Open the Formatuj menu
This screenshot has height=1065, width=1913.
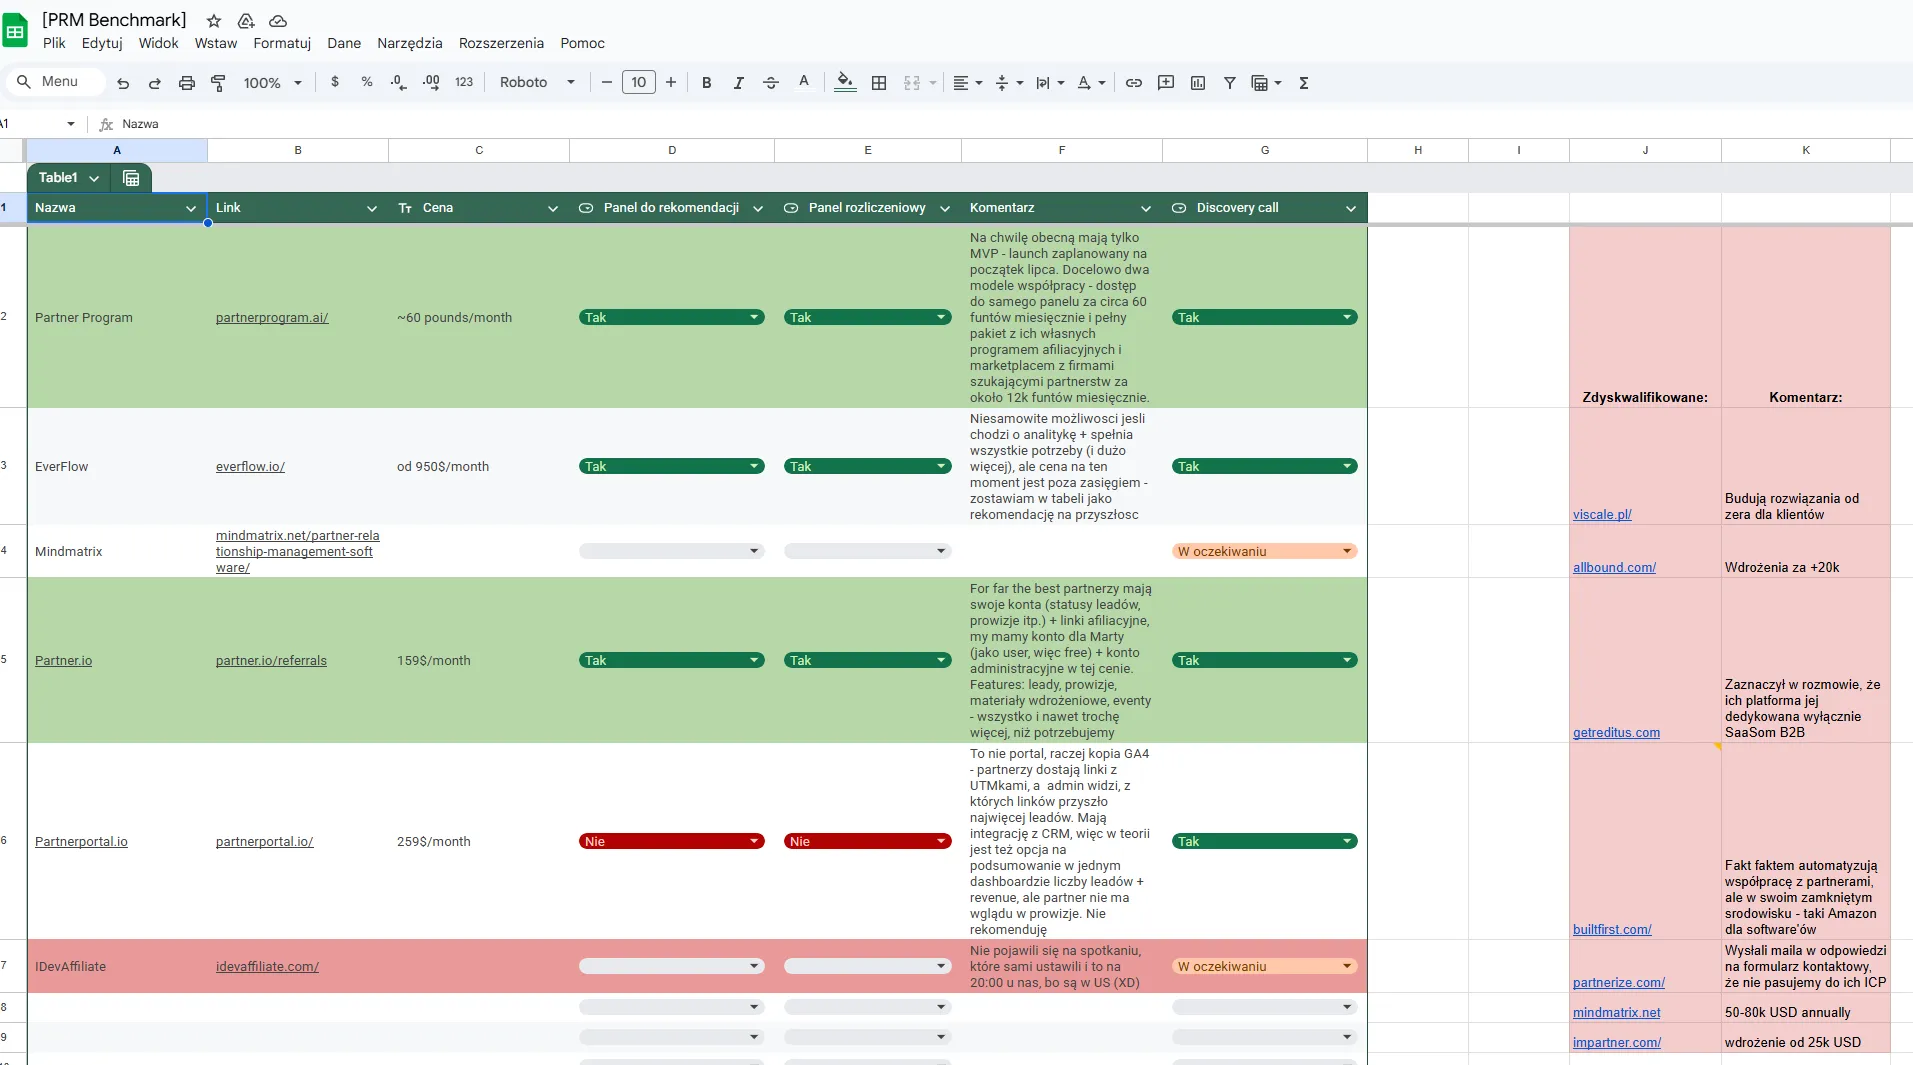[282, 43]
